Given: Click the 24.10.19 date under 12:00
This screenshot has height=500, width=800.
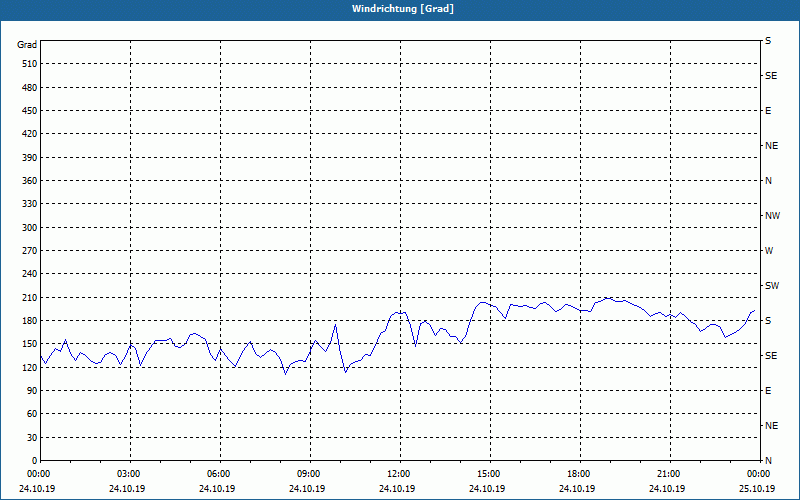Looking at the screenshot, I should pos(397,488).
